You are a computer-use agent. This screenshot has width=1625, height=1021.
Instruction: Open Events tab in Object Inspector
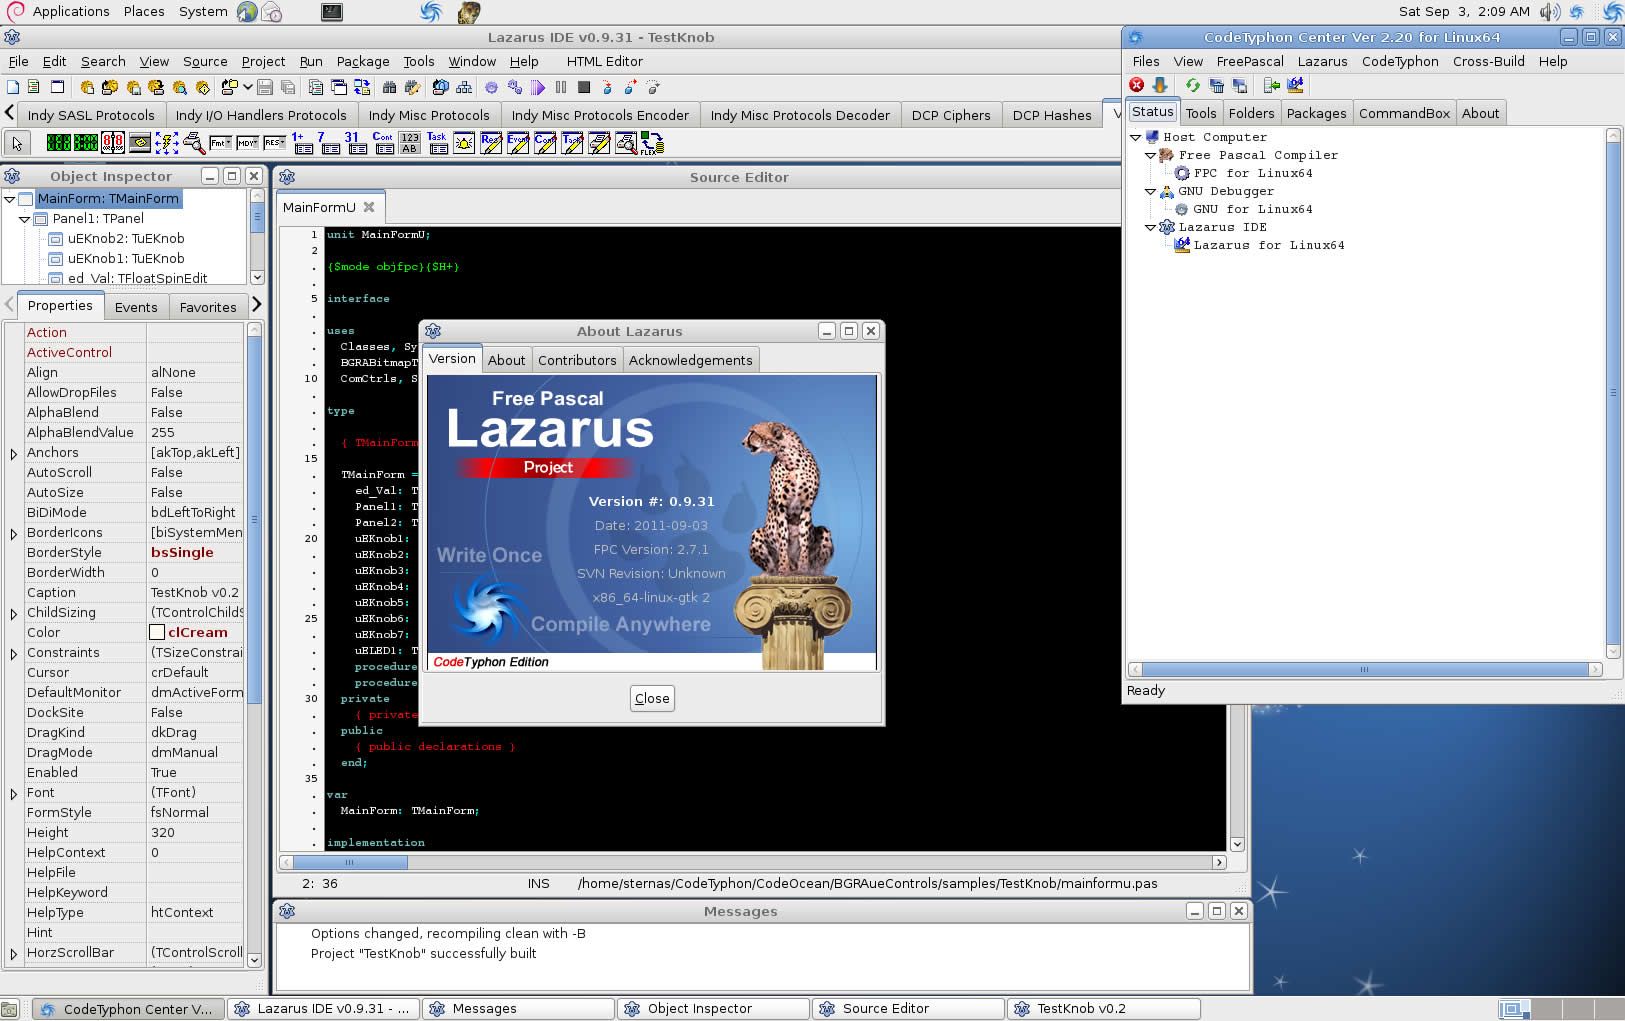(136, 307)
